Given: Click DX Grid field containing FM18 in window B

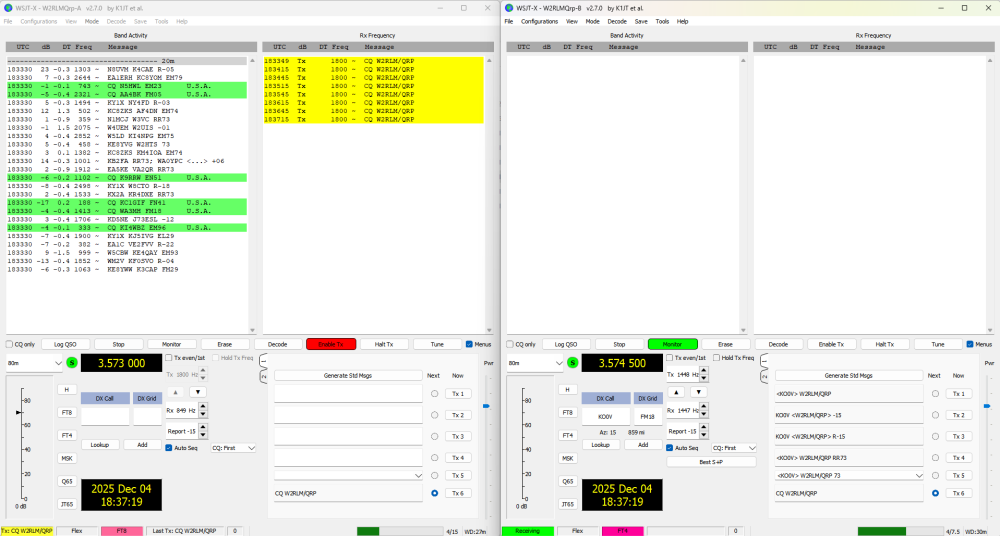Looking at the screenshot, I should [x=648, y=417].
